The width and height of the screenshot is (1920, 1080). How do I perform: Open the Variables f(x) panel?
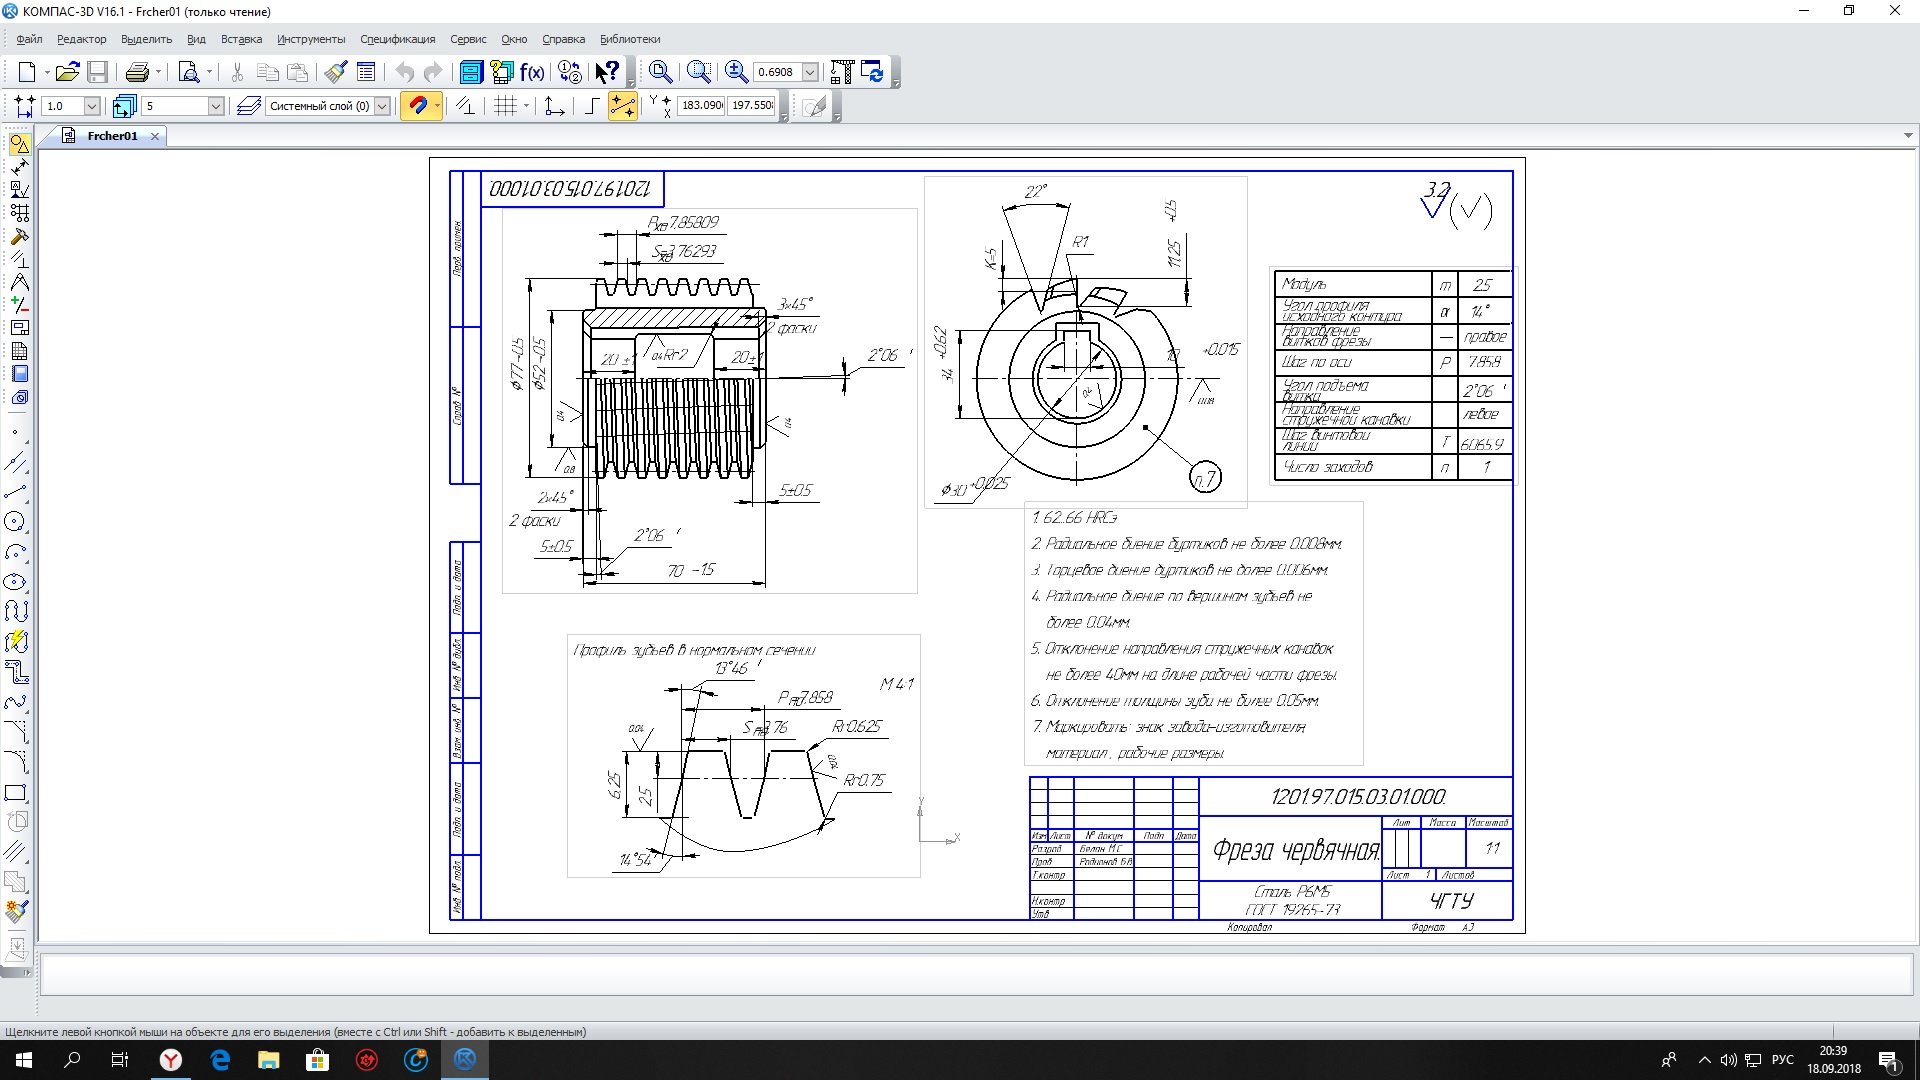[x=532, y=72]
